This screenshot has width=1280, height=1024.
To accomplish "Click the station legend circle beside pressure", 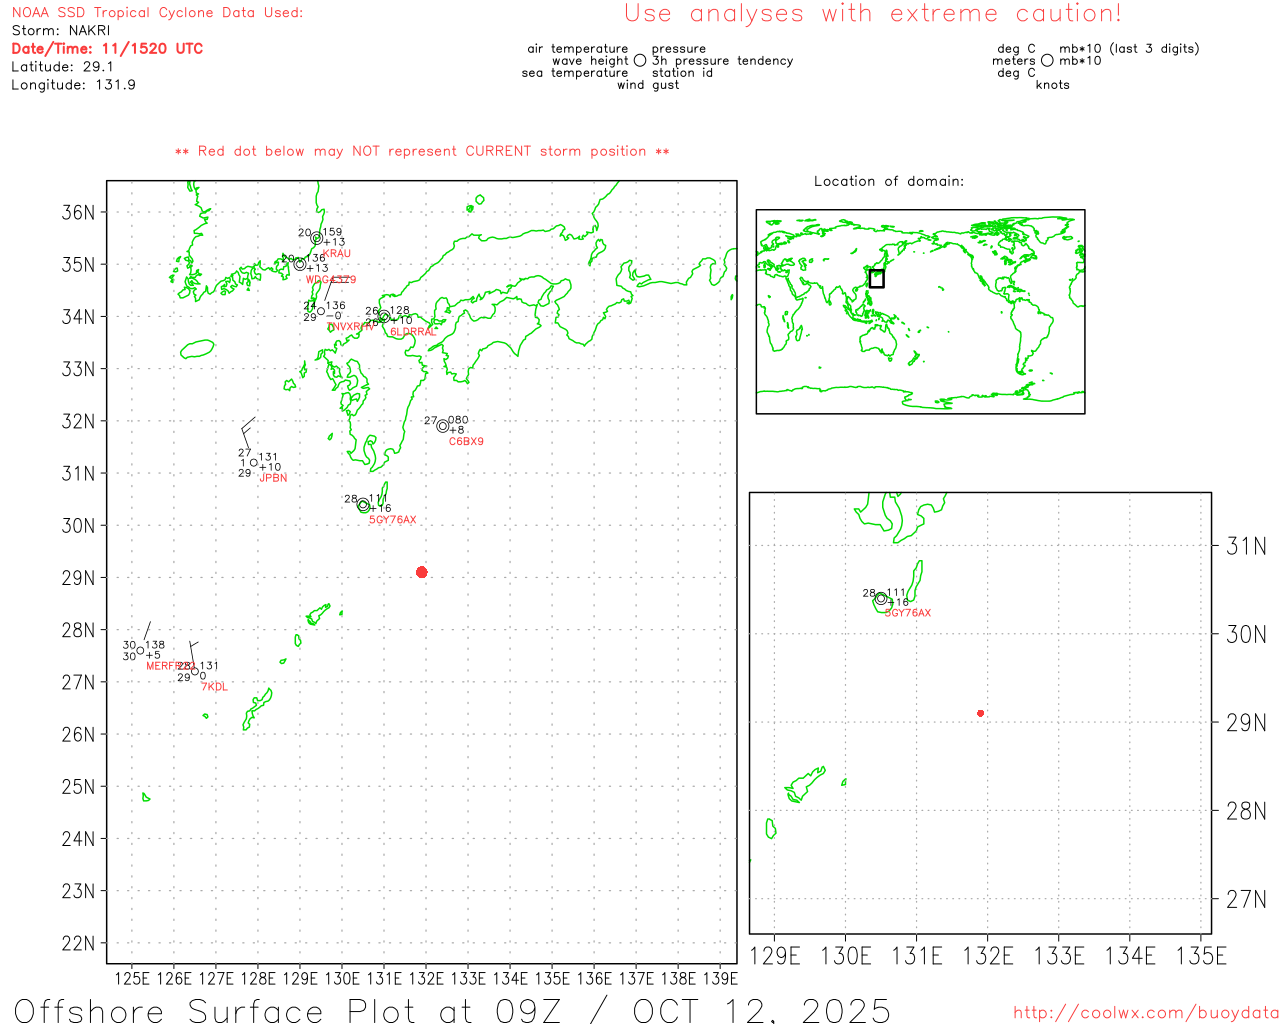I will (x=640, y=61).
